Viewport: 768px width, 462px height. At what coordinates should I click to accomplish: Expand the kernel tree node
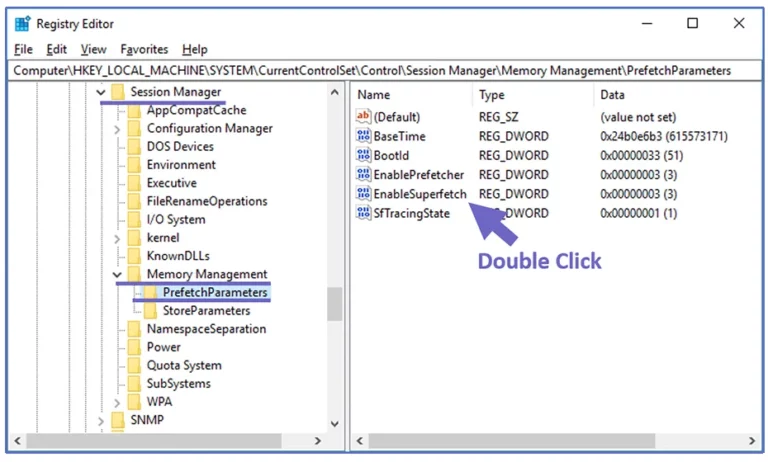tap(117, 239)
